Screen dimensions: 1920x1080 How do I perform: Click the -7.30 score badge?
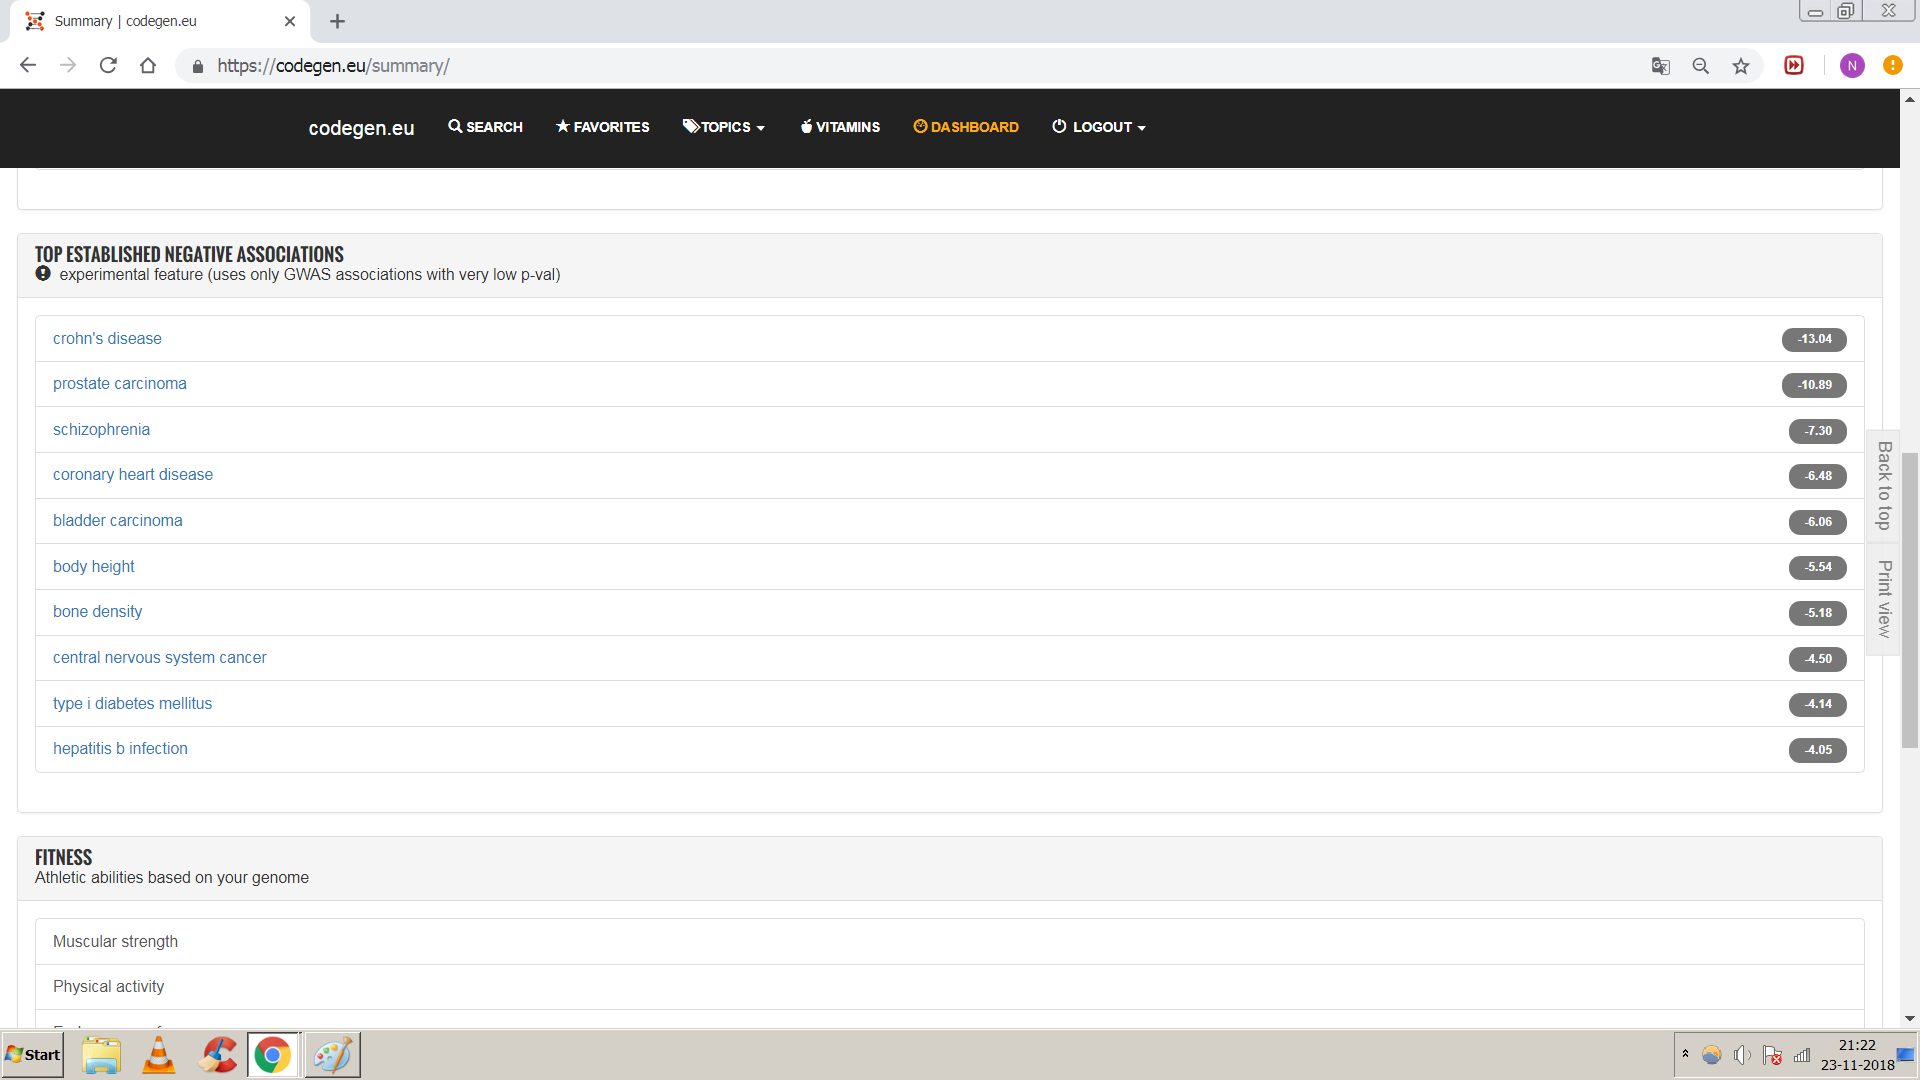point(1818,431)
